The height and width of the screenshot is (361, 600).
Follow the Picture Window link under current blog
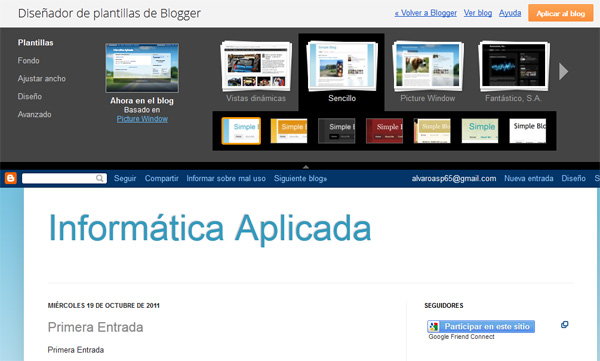point(142,119)
